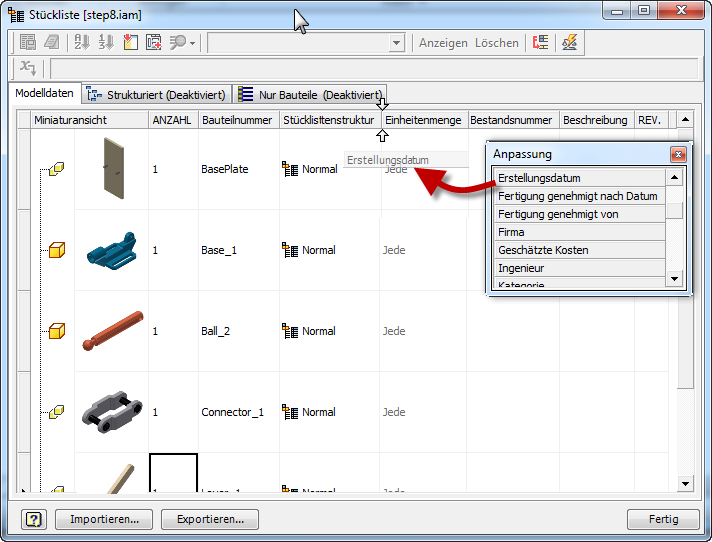The width and height of the screenshot is (712, 542).
Task: Select Fertigung genehmigt von entry
Action: tap(580, 214)
